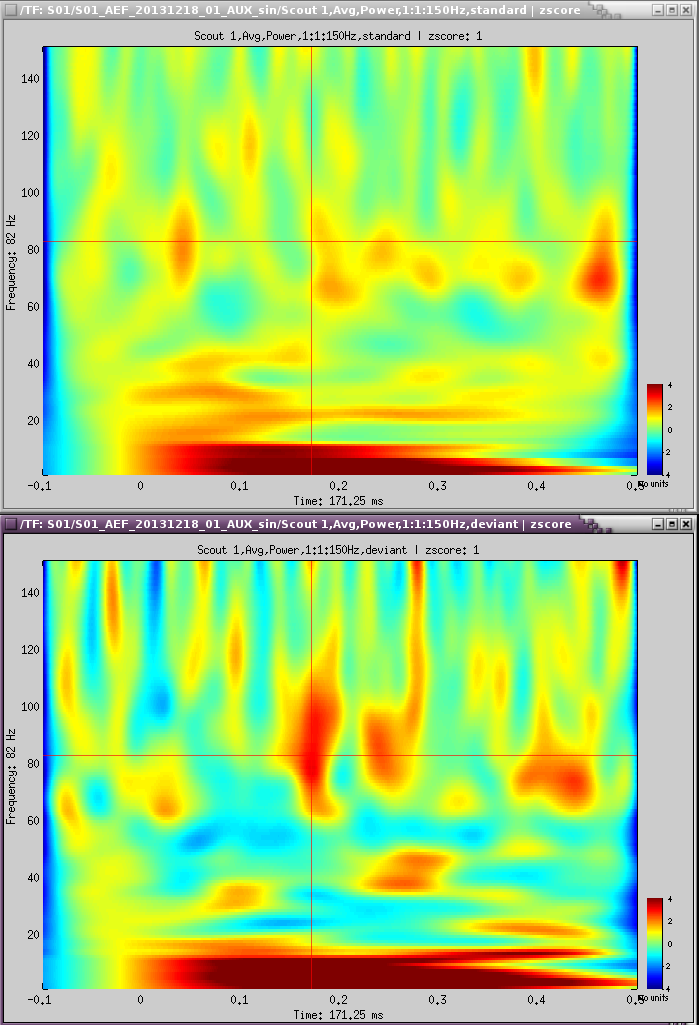
Task: Click the 'Frequency: 82 Hz' axis label in the deviant plot
Action: [11, 775]
